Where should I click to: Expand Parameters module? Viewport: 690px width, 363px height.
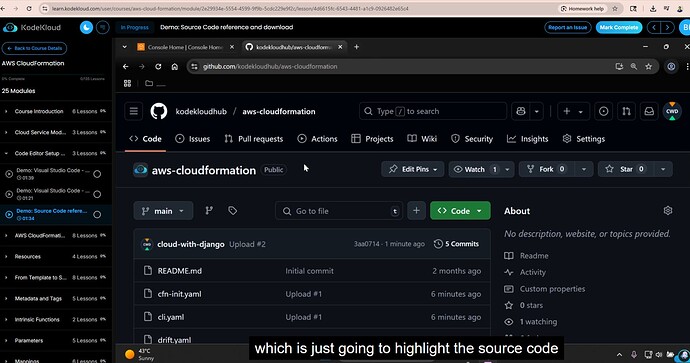55,340
